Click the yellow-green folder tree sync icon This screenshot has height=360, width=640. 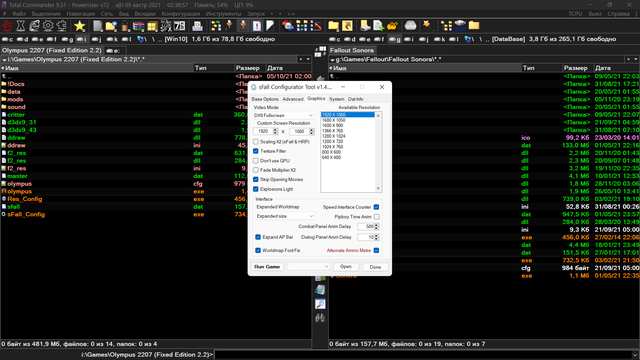tap(216, 26)
